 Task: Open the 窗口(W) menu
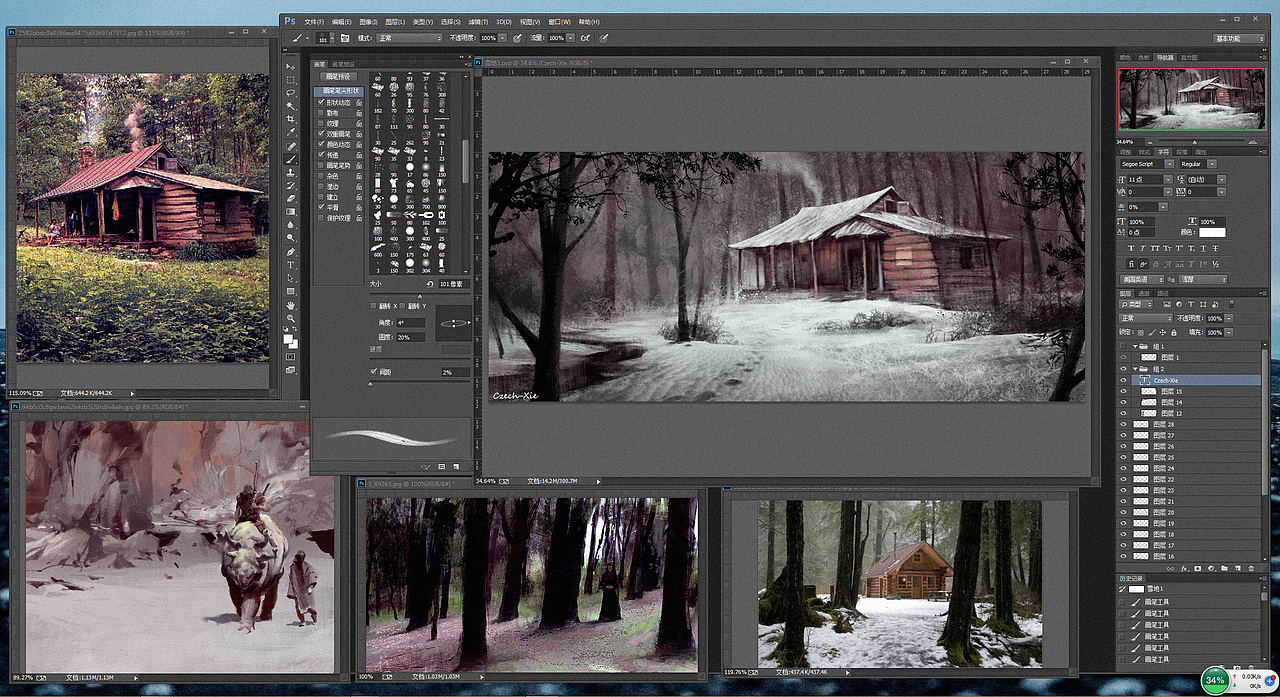click(560, 22)
